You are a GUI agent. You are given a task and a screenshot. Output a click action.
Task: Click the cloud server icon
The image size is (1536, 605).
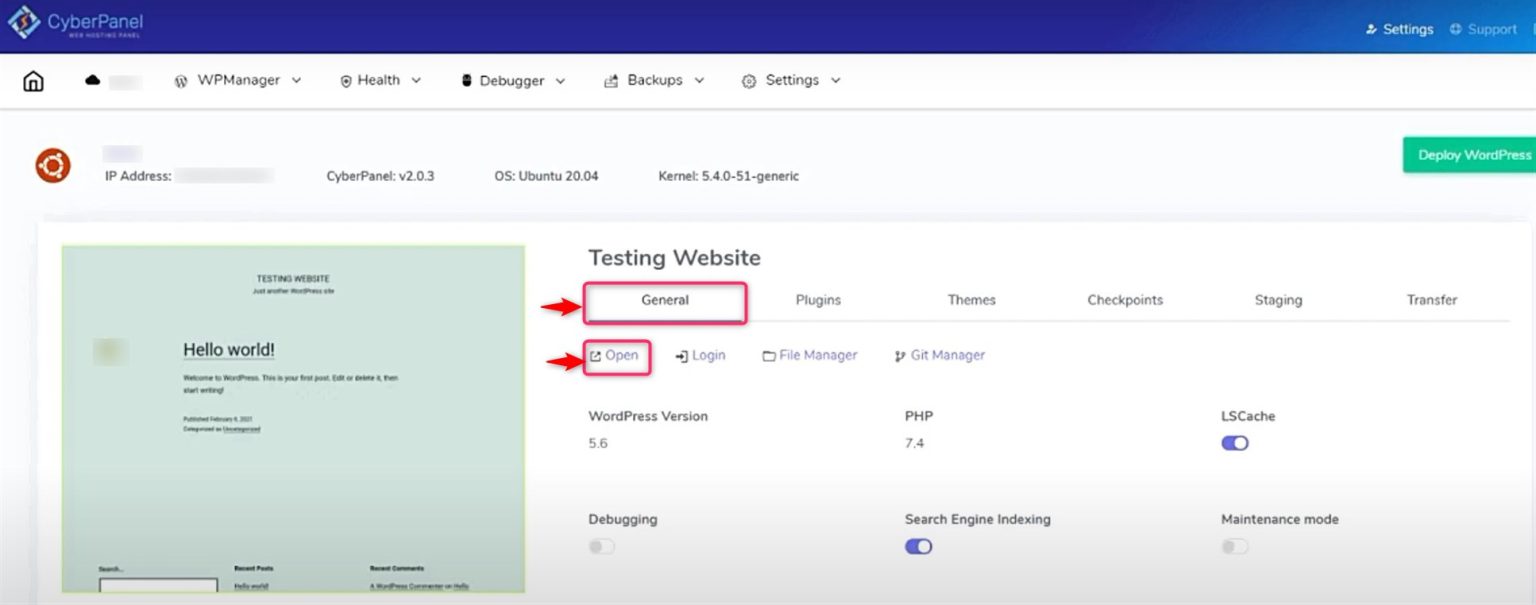point(93,81)
